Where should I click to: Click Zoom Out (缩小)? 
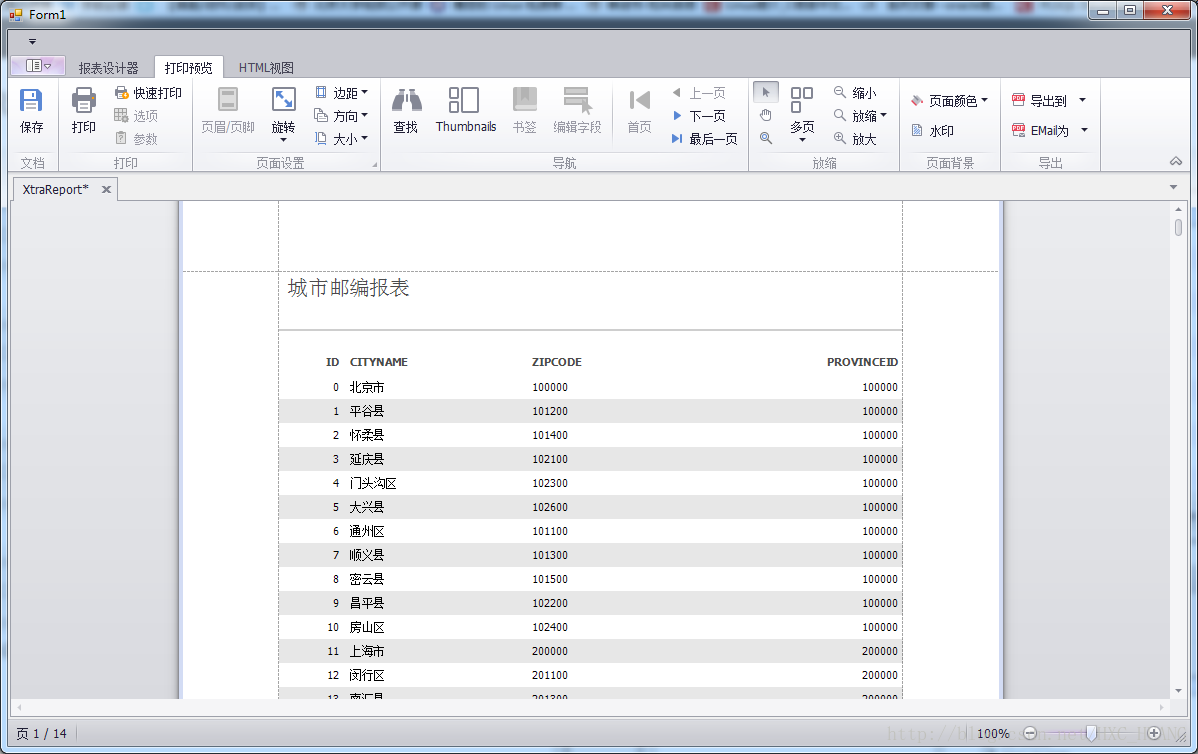pyautogui.click(x=855, y=93)
